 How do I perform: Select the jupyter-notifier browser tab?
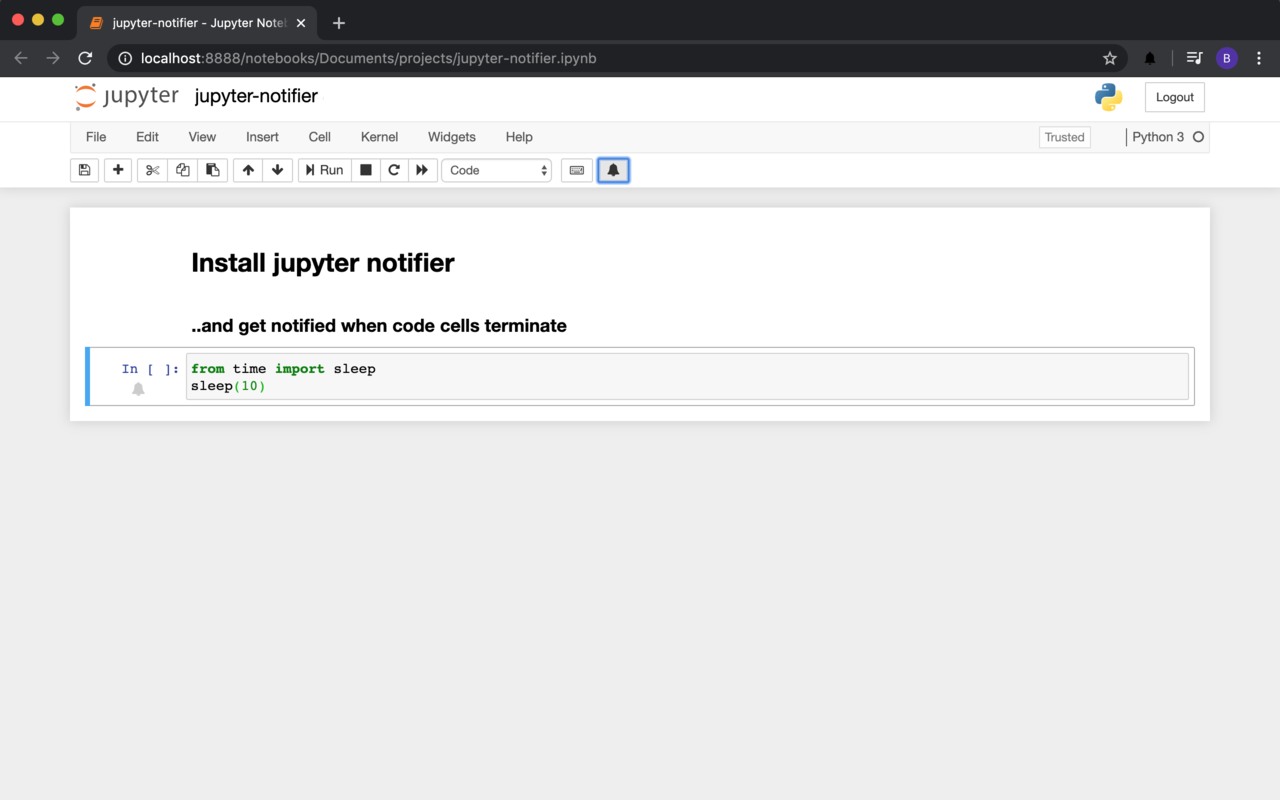[x=198, y=23]
